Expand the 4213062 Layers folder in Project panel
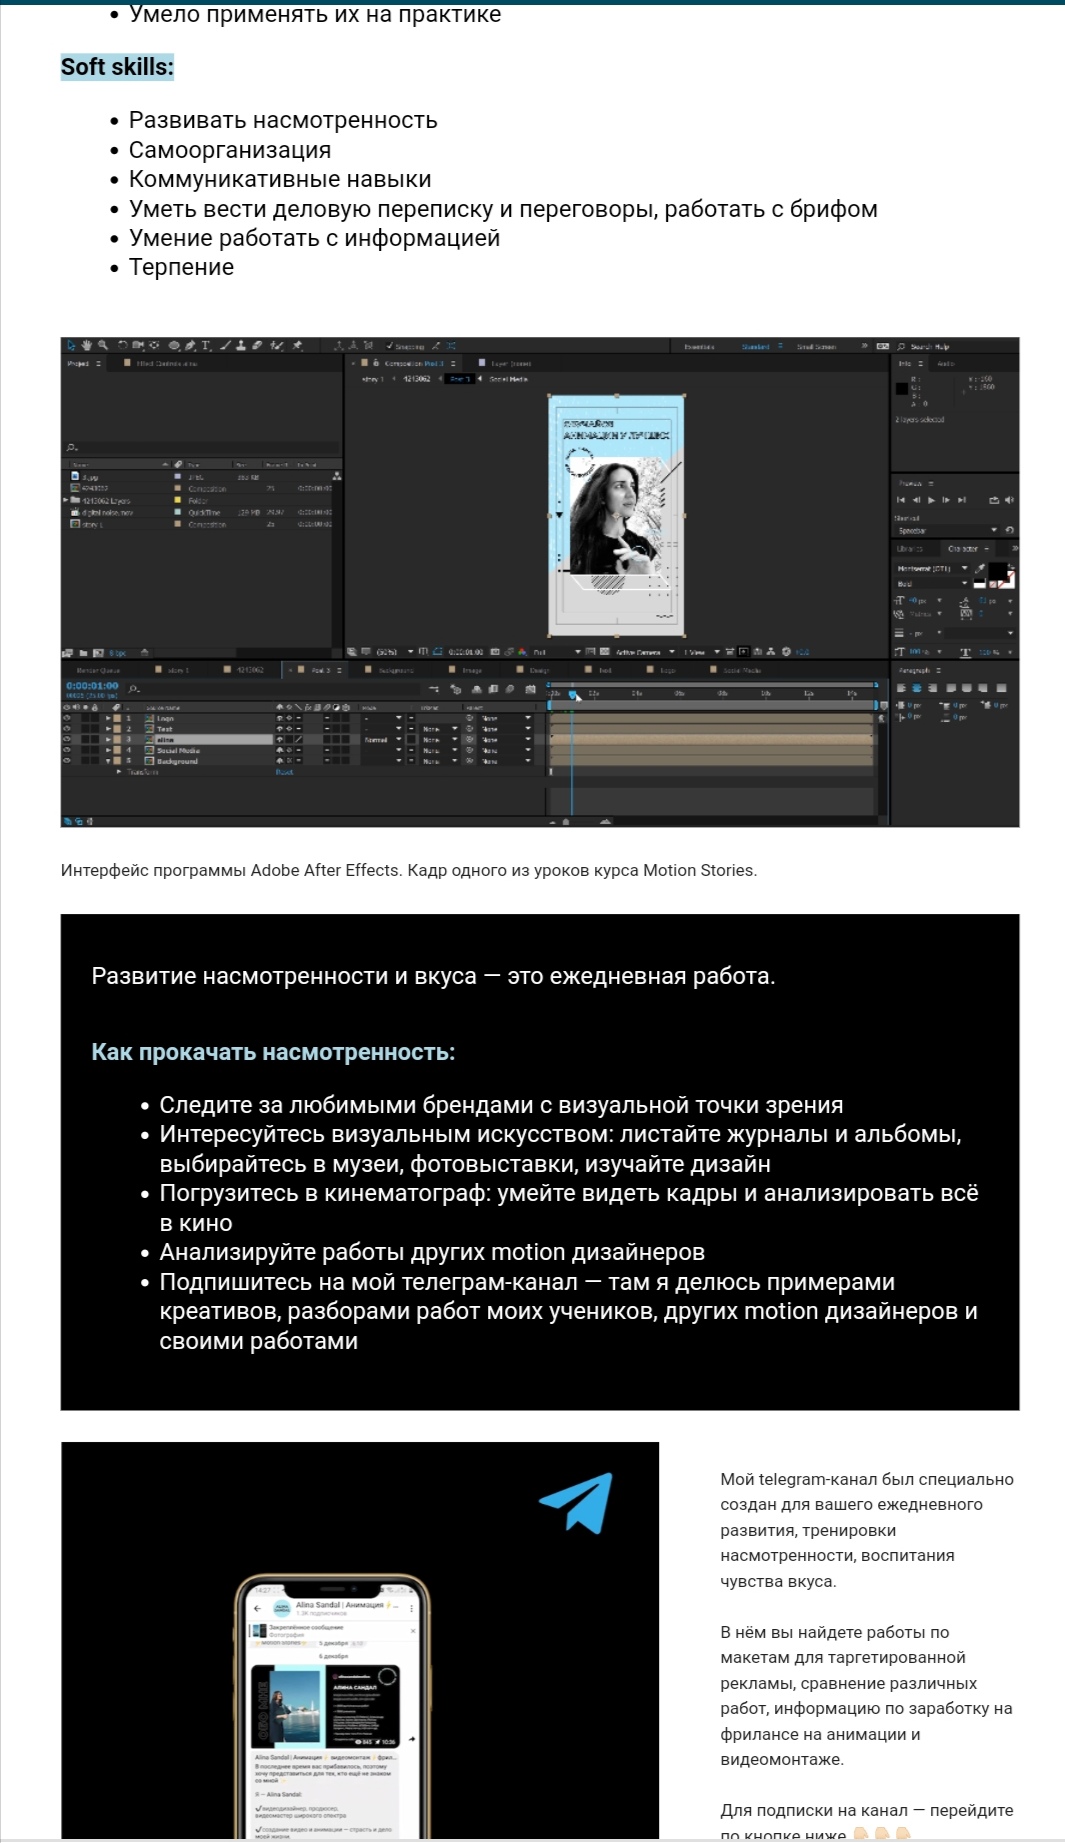 coord(65,500)
